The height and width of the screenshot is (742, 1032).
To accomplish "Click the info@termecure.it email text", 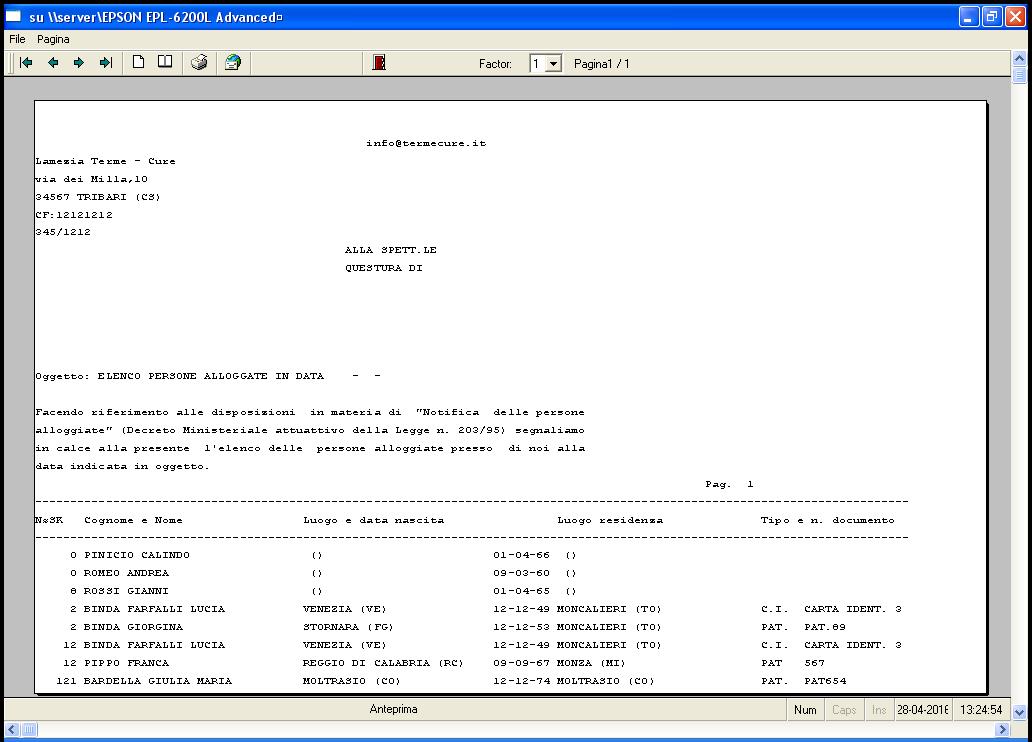I will [x=426, y=143].
